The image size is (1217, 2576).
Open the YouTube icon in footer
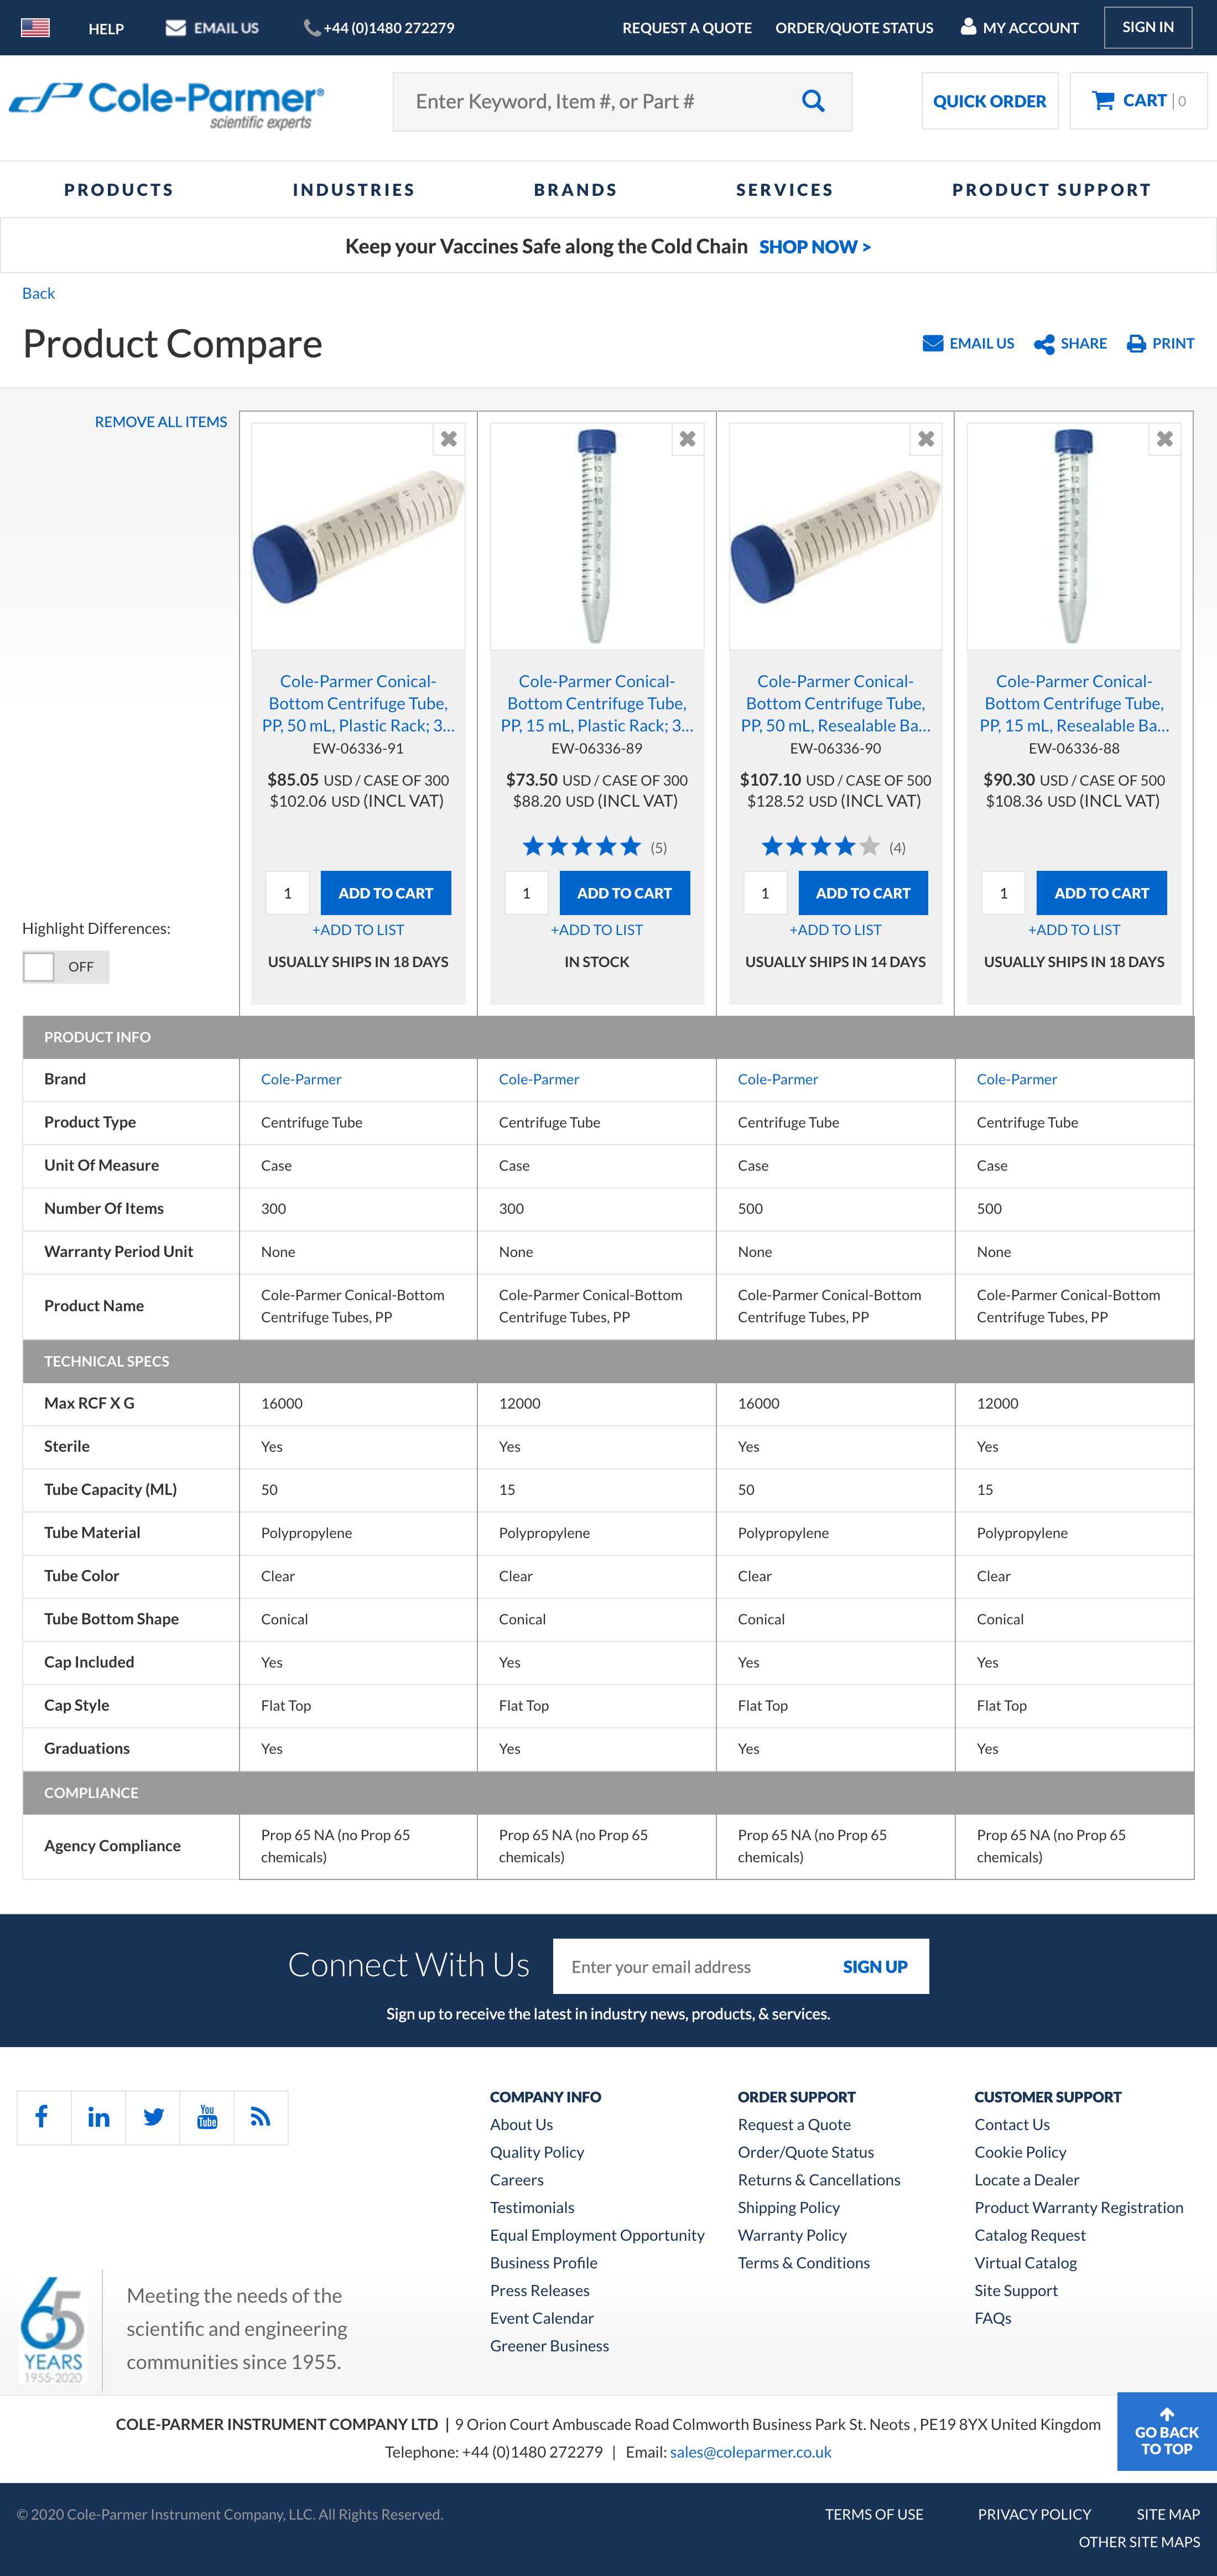[207, 2117]
